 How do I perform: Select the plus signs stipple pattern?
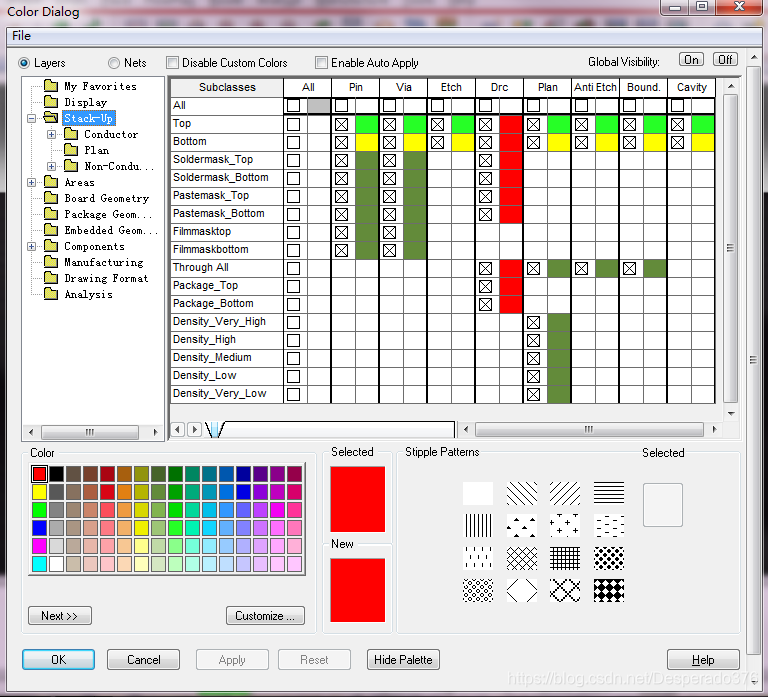coord(565,526)
